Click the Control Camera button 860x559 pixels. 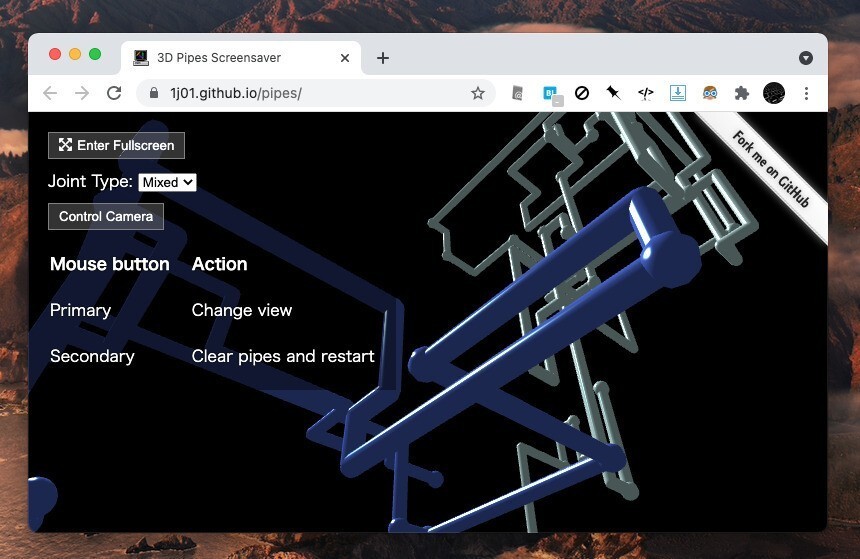pyautogui.click(x=106, y=217)
